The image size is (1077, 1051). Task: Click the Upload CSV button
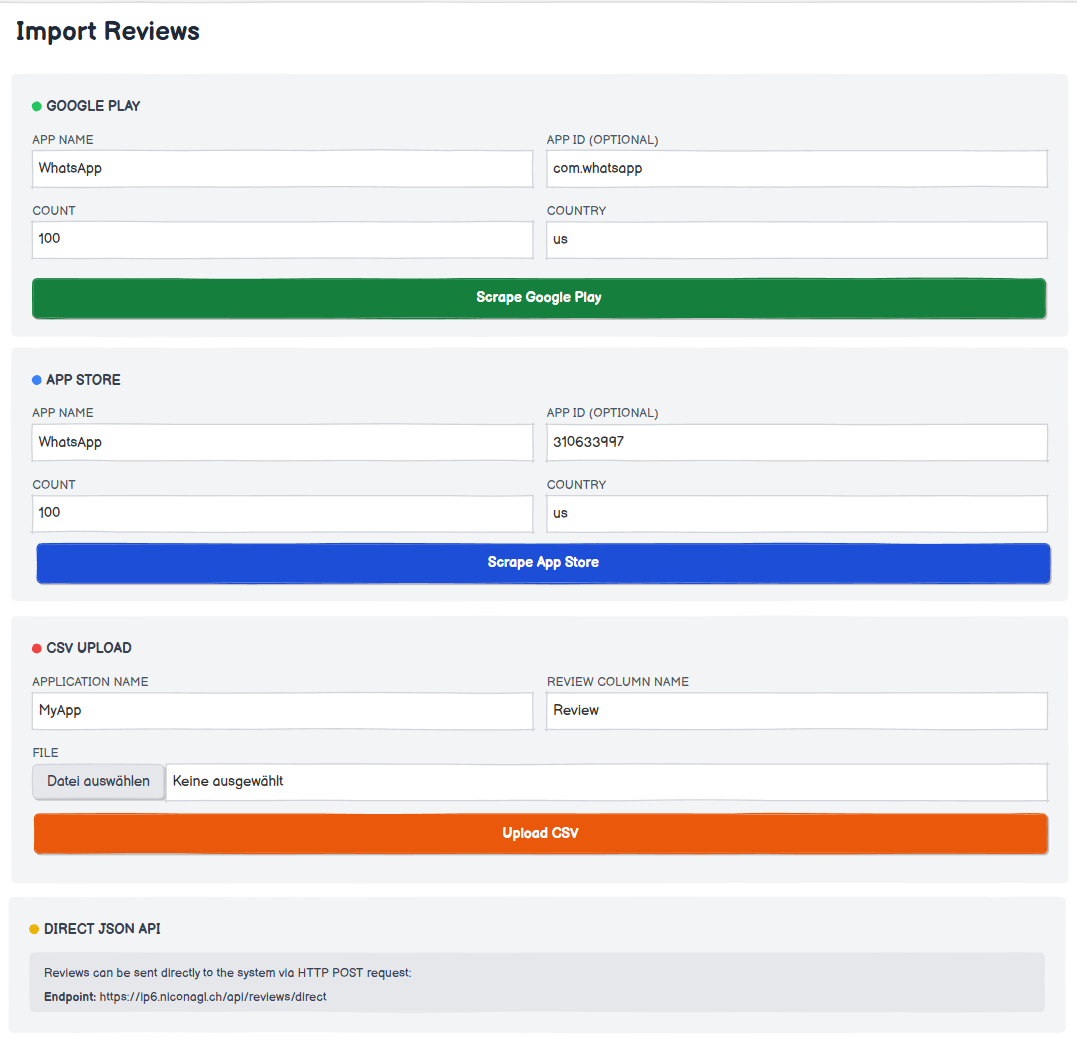[x=541, y=834]
